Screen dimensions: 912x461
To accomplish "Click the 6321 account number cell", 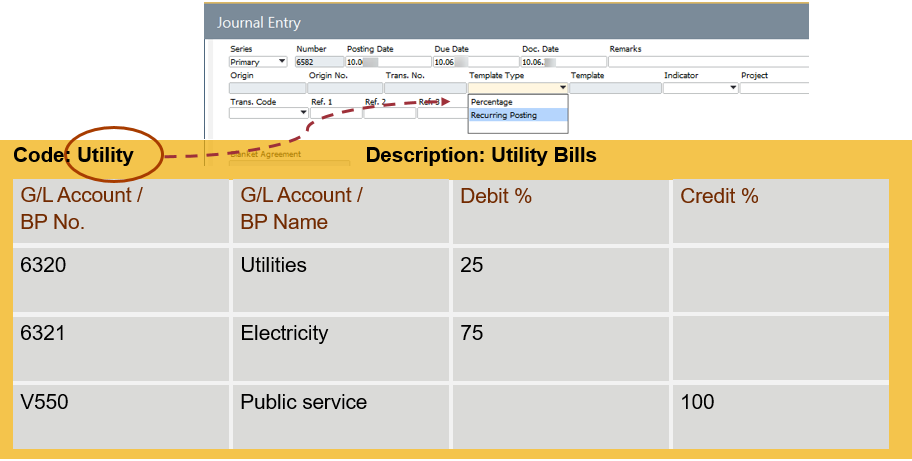I will coord(121,348).
